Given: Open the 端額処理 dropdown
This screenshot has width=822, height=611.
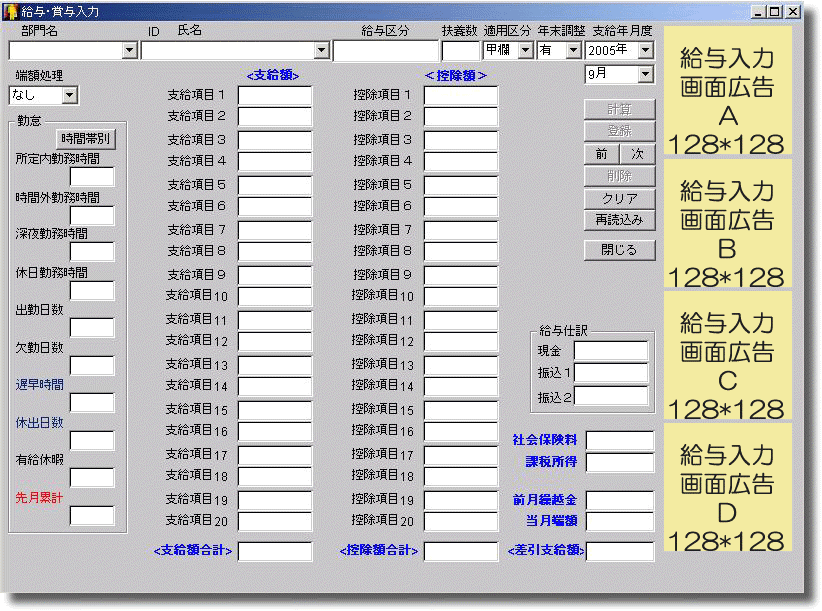Looking at the screenshot, I should pos(69,95).
